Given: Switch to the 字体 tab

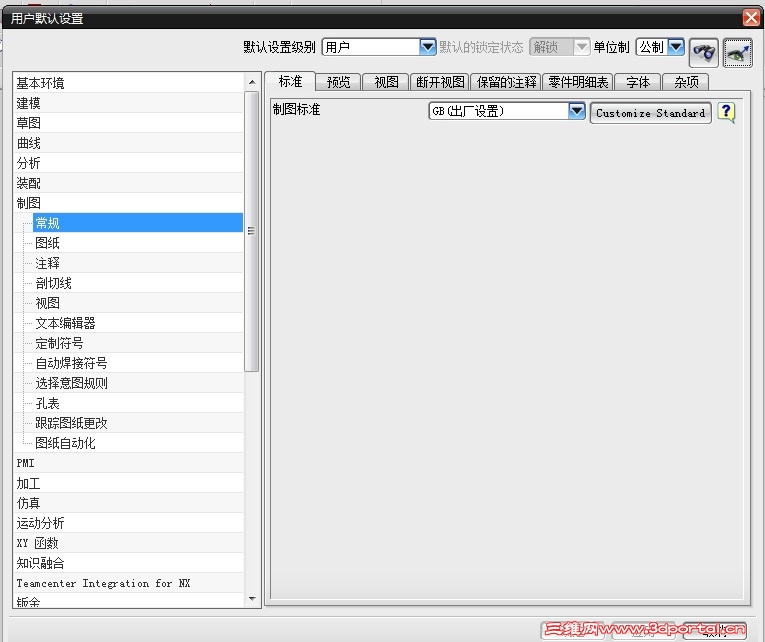Looking at the screenshot, I should [638, 82].
